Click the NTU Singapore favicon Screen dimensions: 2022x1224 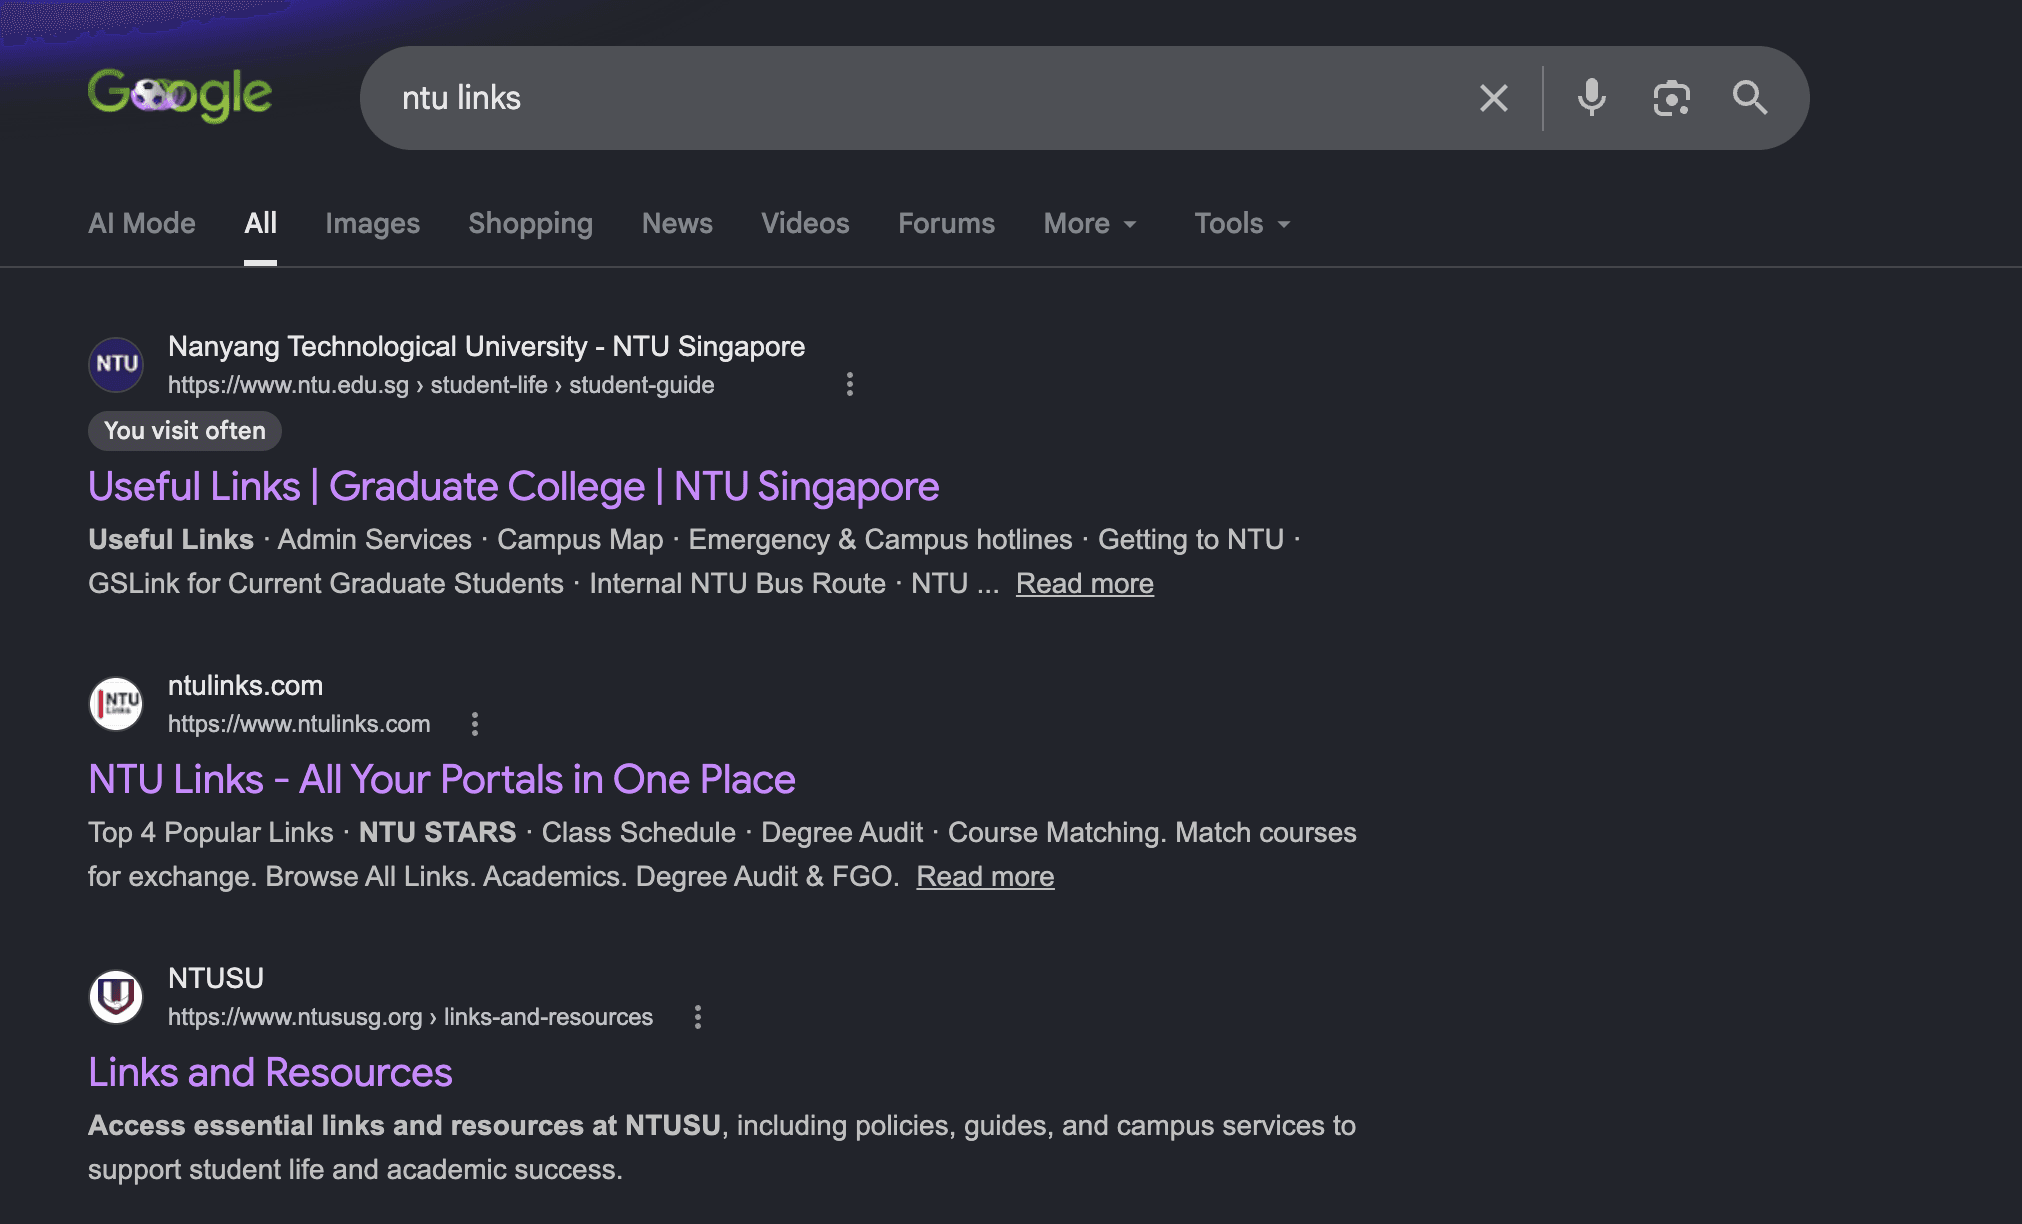[116, 364]
